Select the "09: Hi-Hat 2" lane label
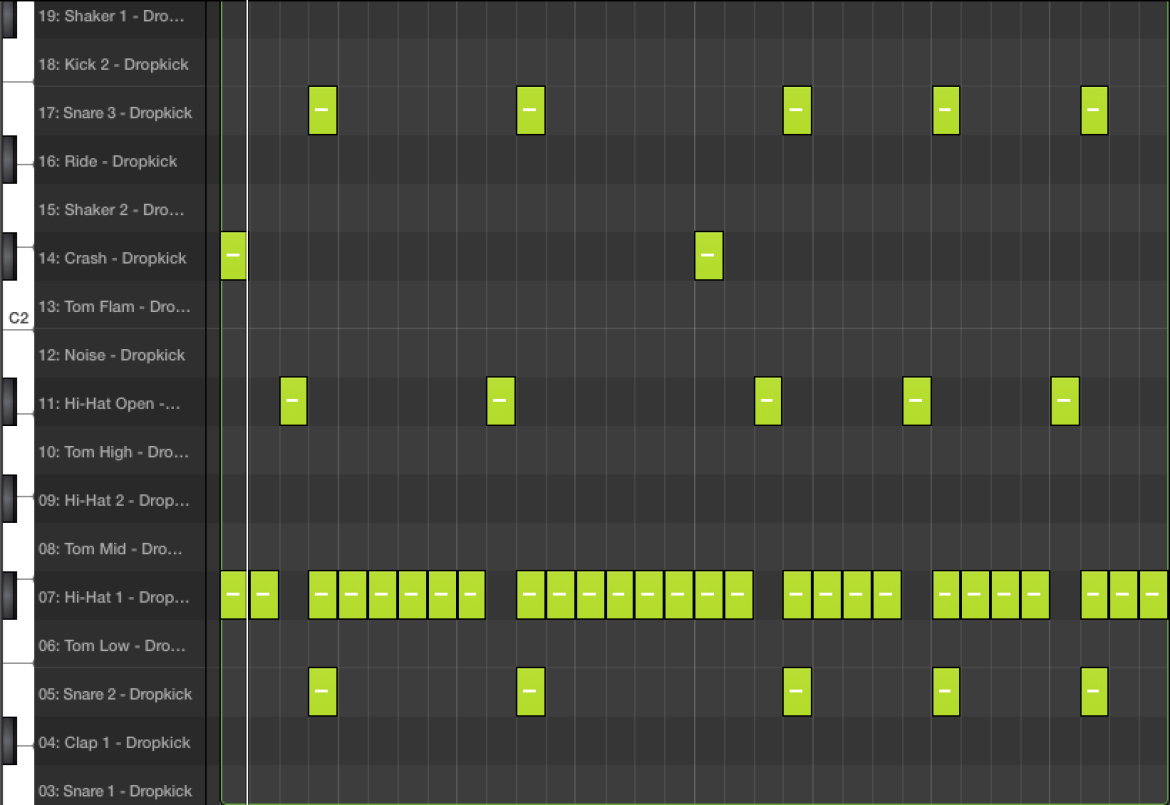 tap(114, 501)
